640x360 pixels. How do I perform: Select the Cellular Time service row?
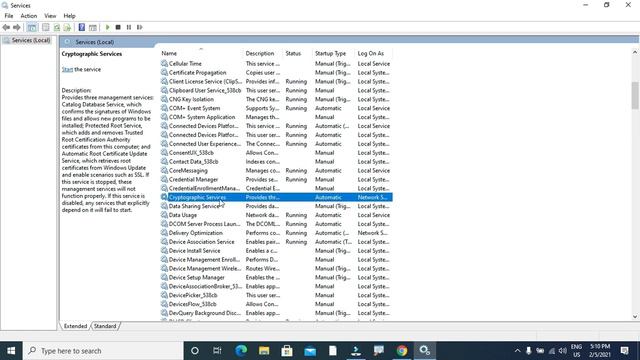pyautogui.click(x=276, y=64)
